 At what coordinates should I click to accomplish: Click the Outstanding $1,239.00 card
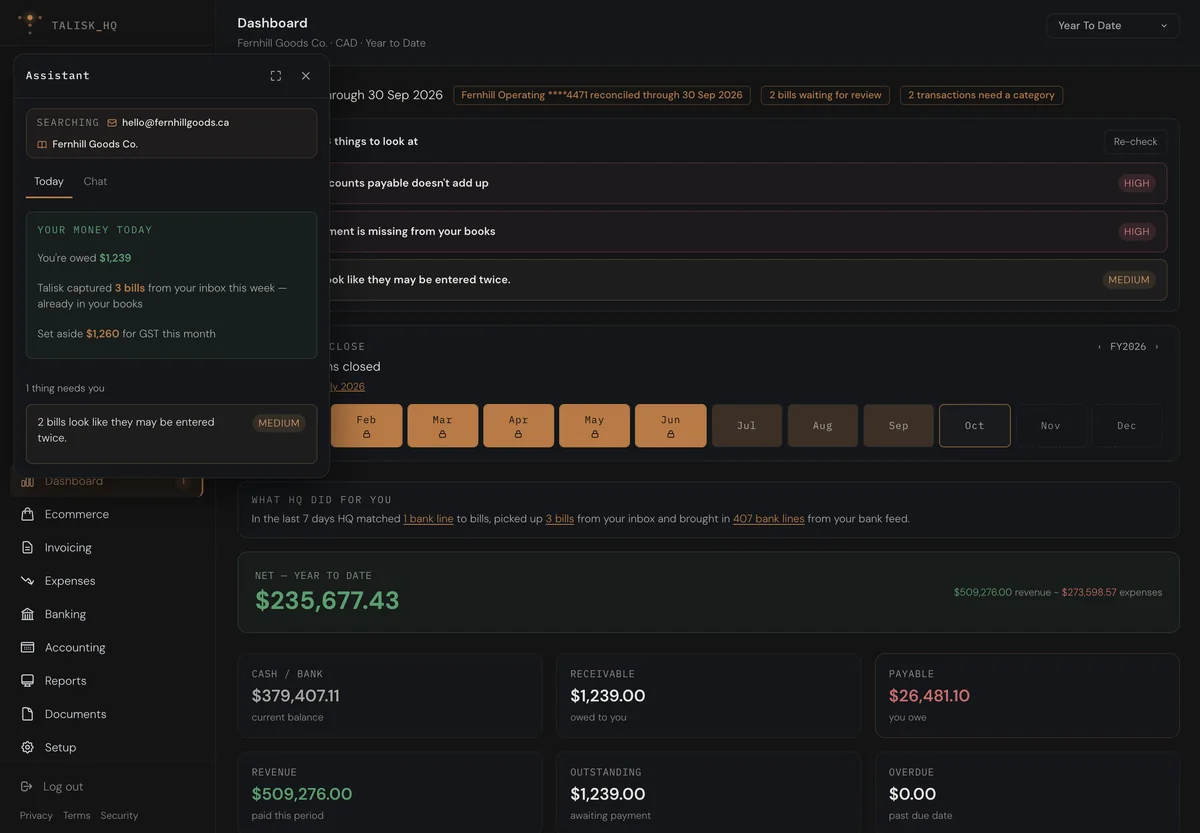click(x=708, y=792)
